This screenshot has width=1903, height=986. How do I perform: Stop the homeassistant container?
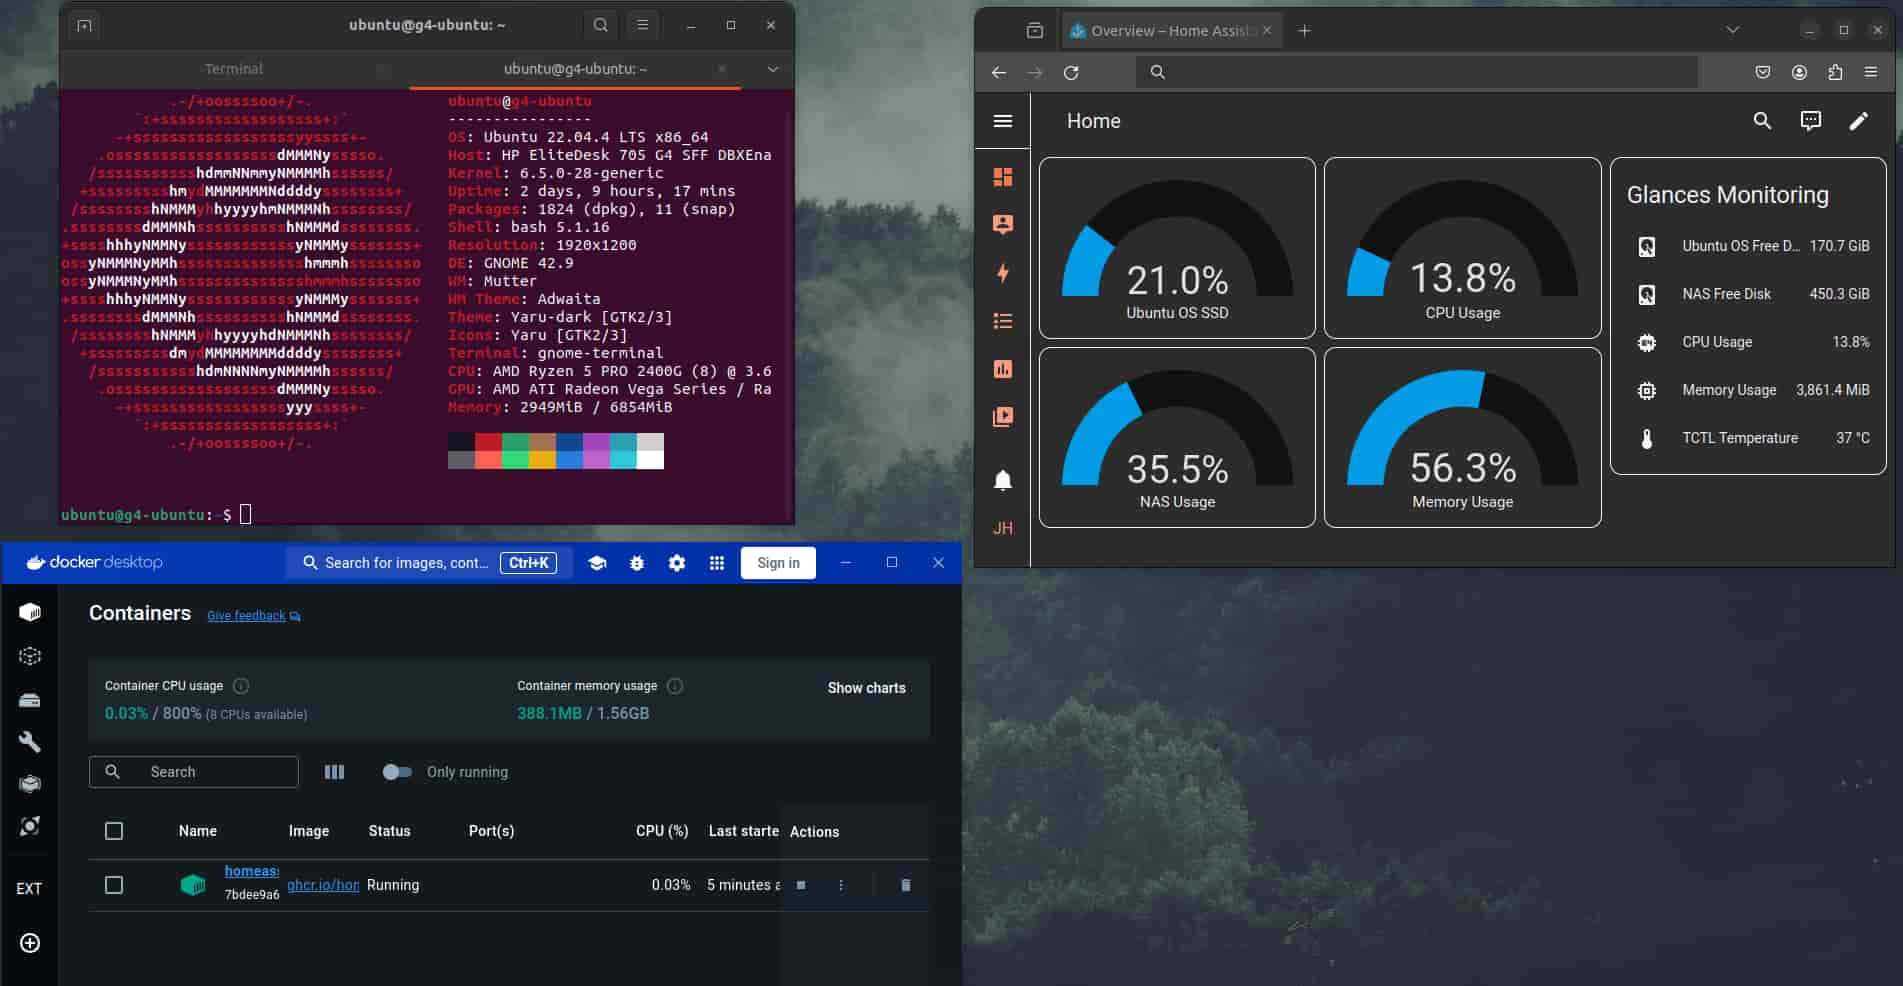click(x=801, y=885)
